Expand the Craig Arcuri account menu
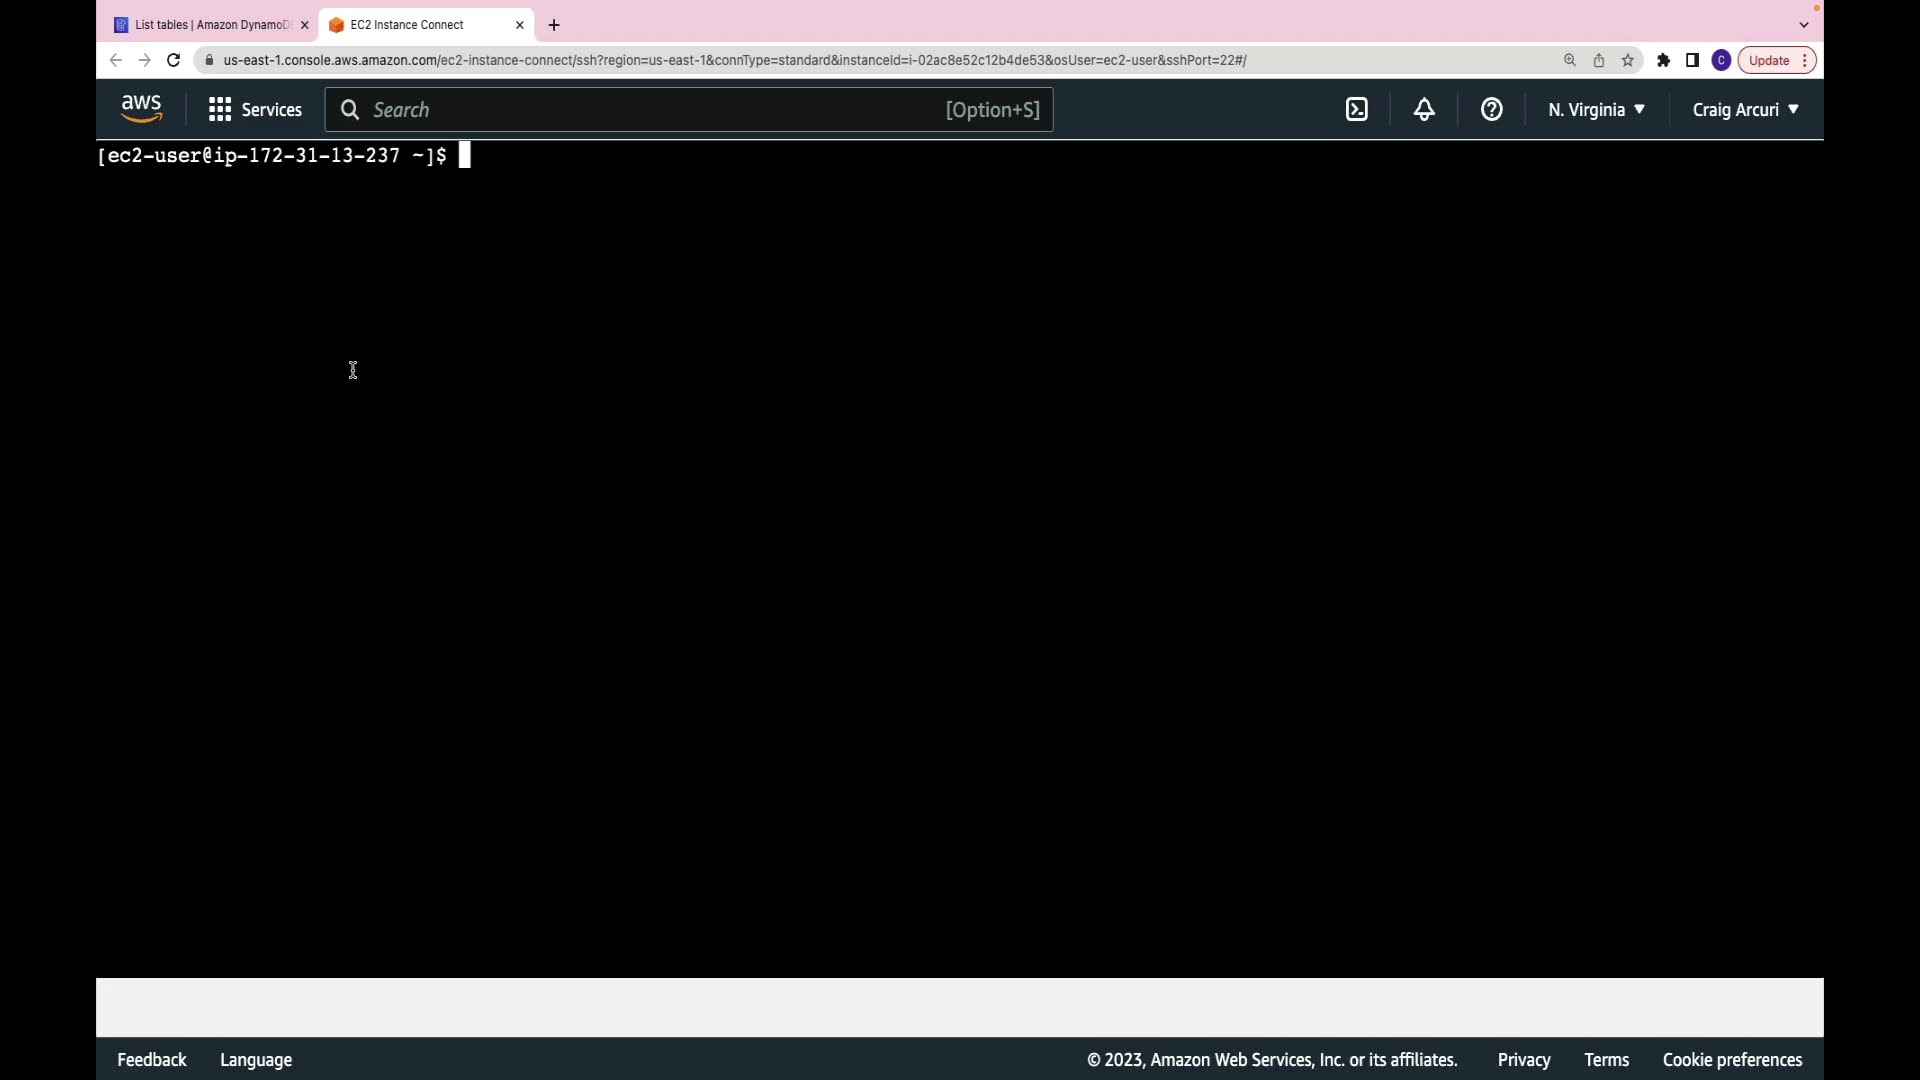This screenshot has height=1080, width=1920. (1745, 110)
